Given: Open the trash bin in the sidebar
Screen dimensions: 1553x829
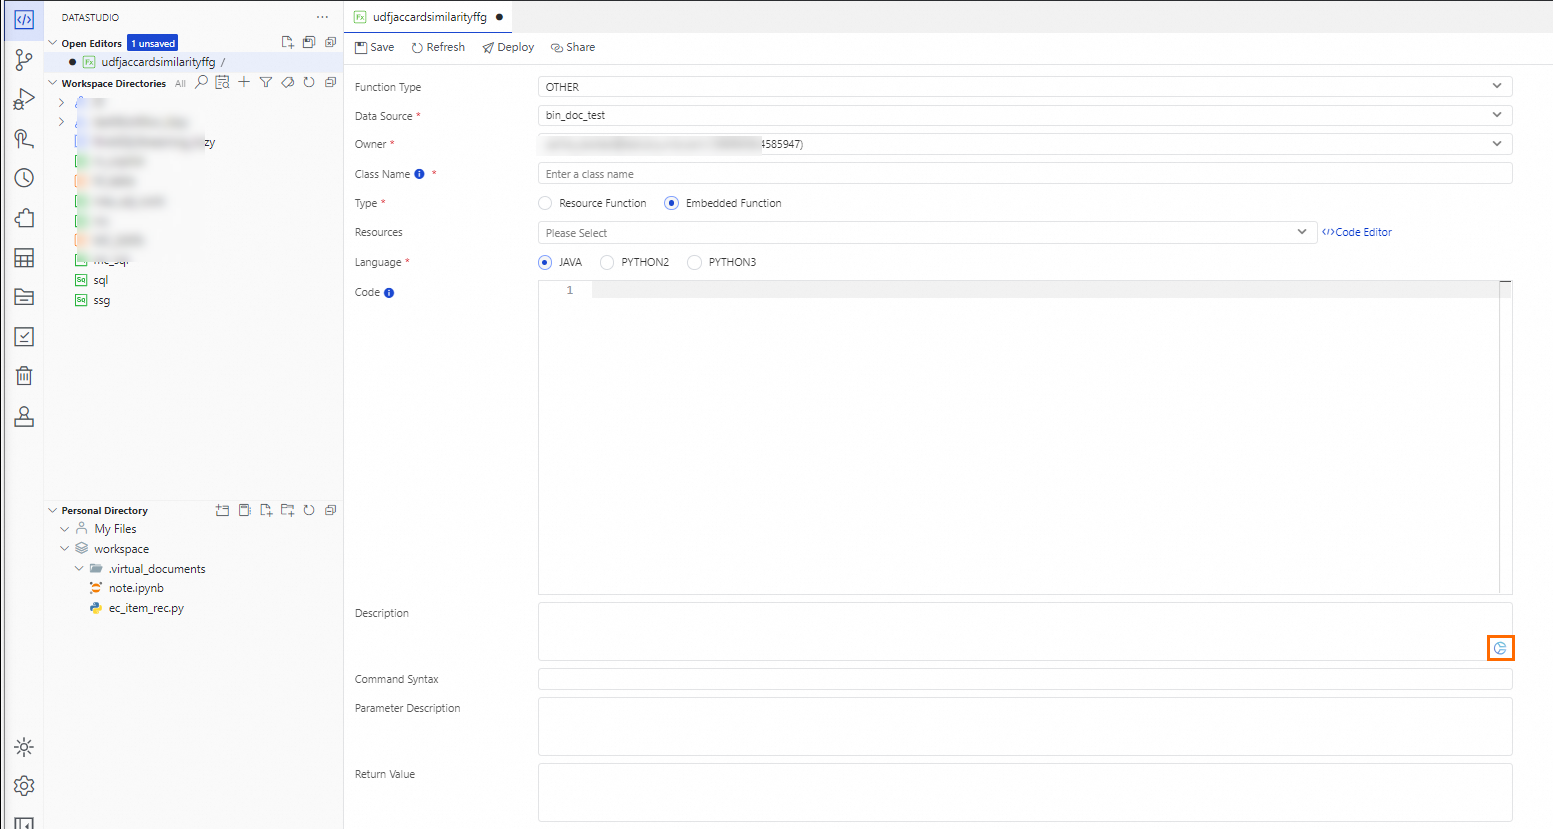Looking at the screenshot, I should (x=24, y=376).
